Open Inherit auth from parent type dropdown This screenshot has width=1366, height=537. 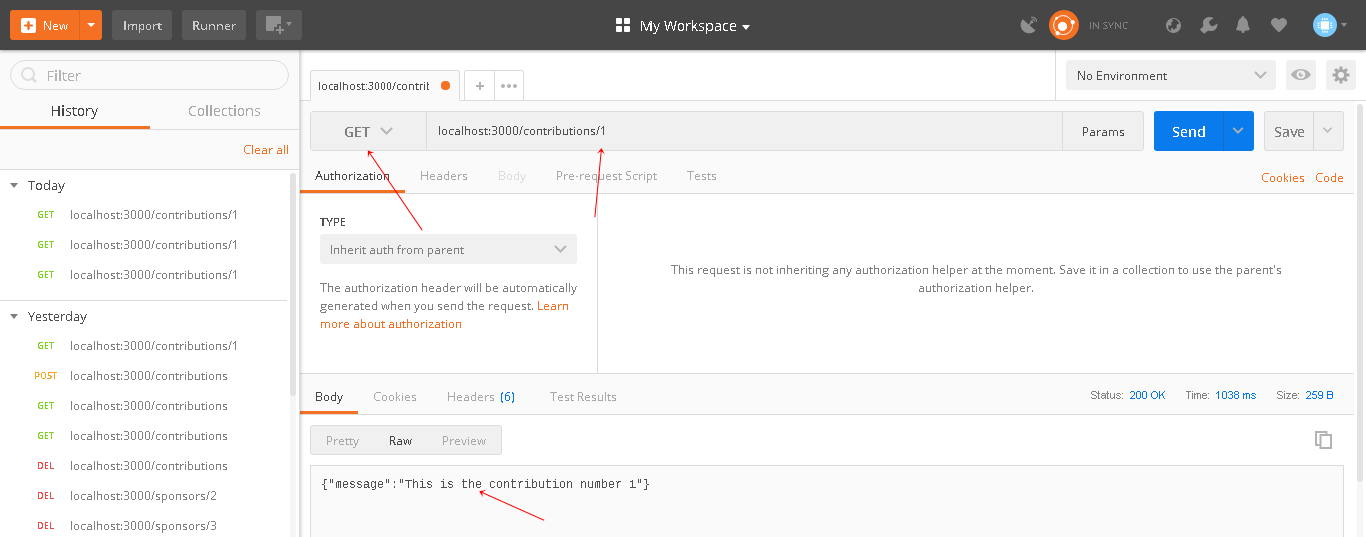[x=448, y=249]
